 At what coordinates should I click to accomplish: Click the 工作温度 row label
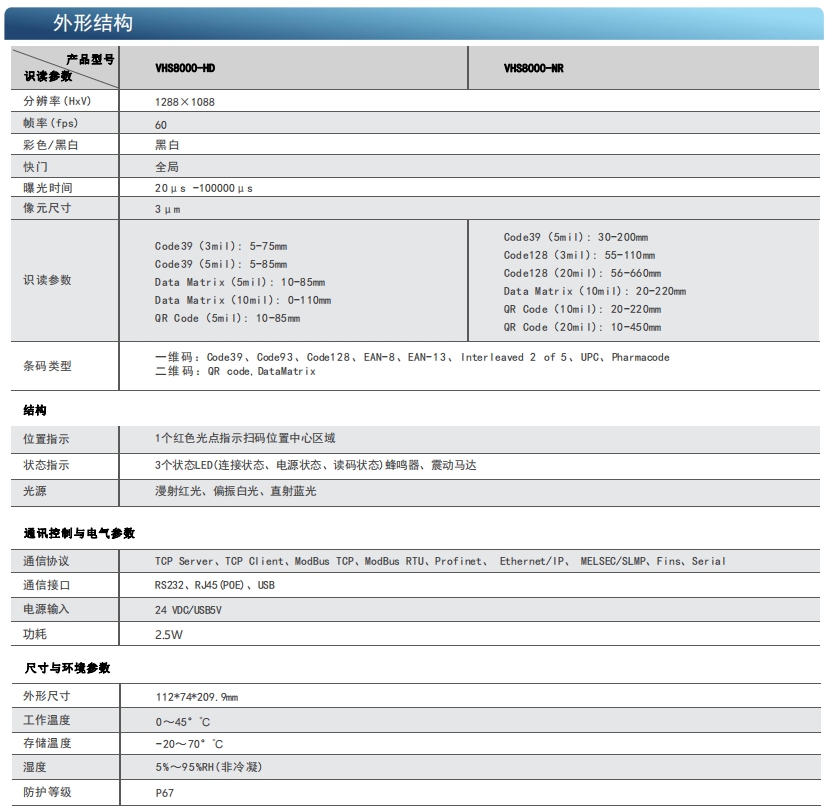tap(47, 720)
